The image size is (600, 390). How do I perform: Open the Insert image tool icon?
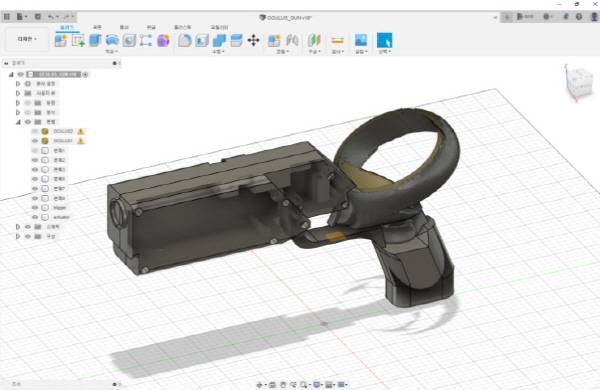(360, 40)
